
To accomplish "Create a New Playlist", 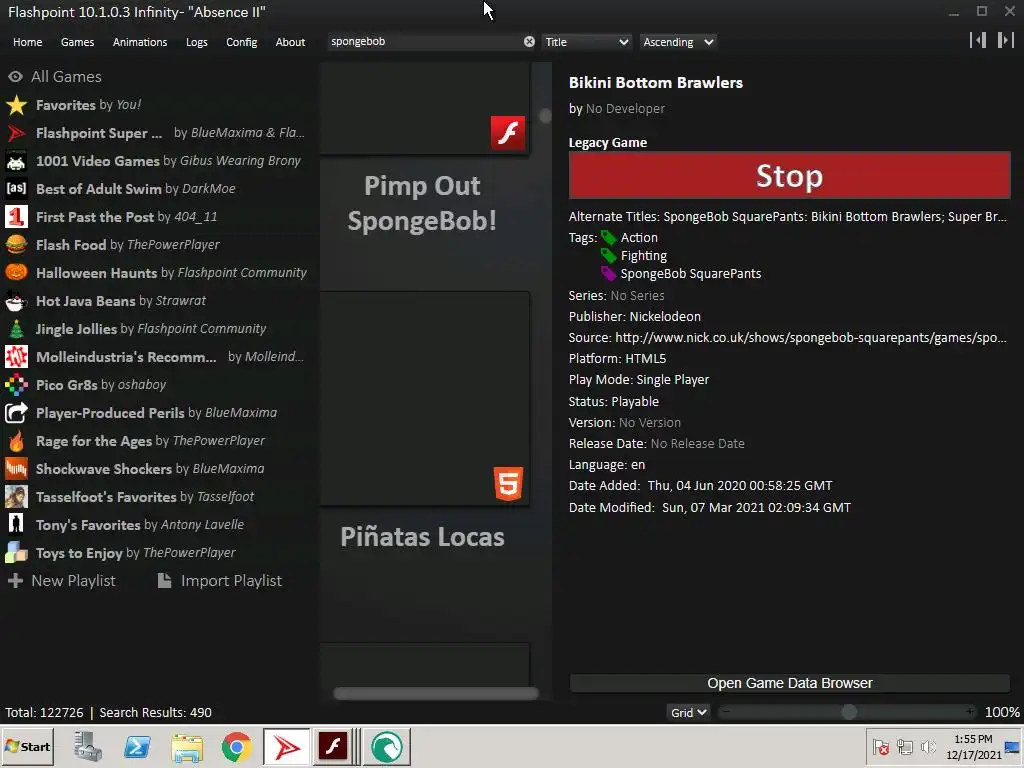I will [62, 581].
